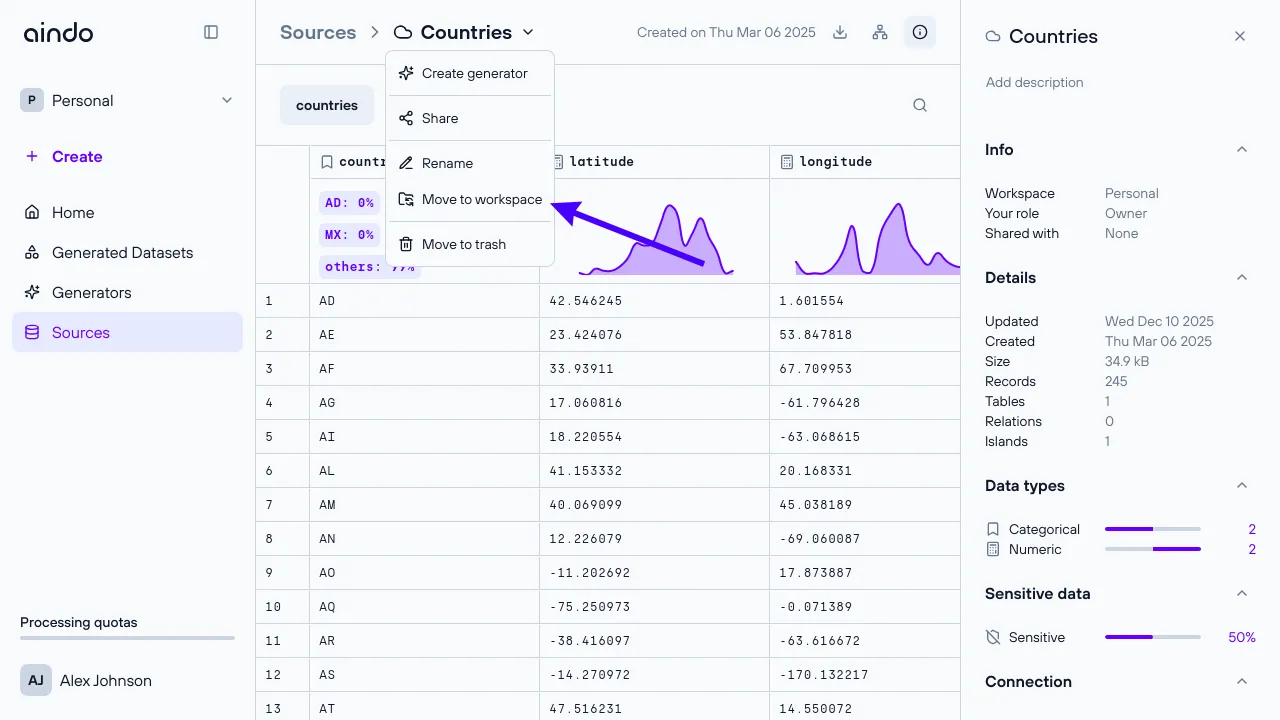Screen dimensions: 1280x720
Task: Click the Sensitive data percentage bar
Action: coord(1152,637)
